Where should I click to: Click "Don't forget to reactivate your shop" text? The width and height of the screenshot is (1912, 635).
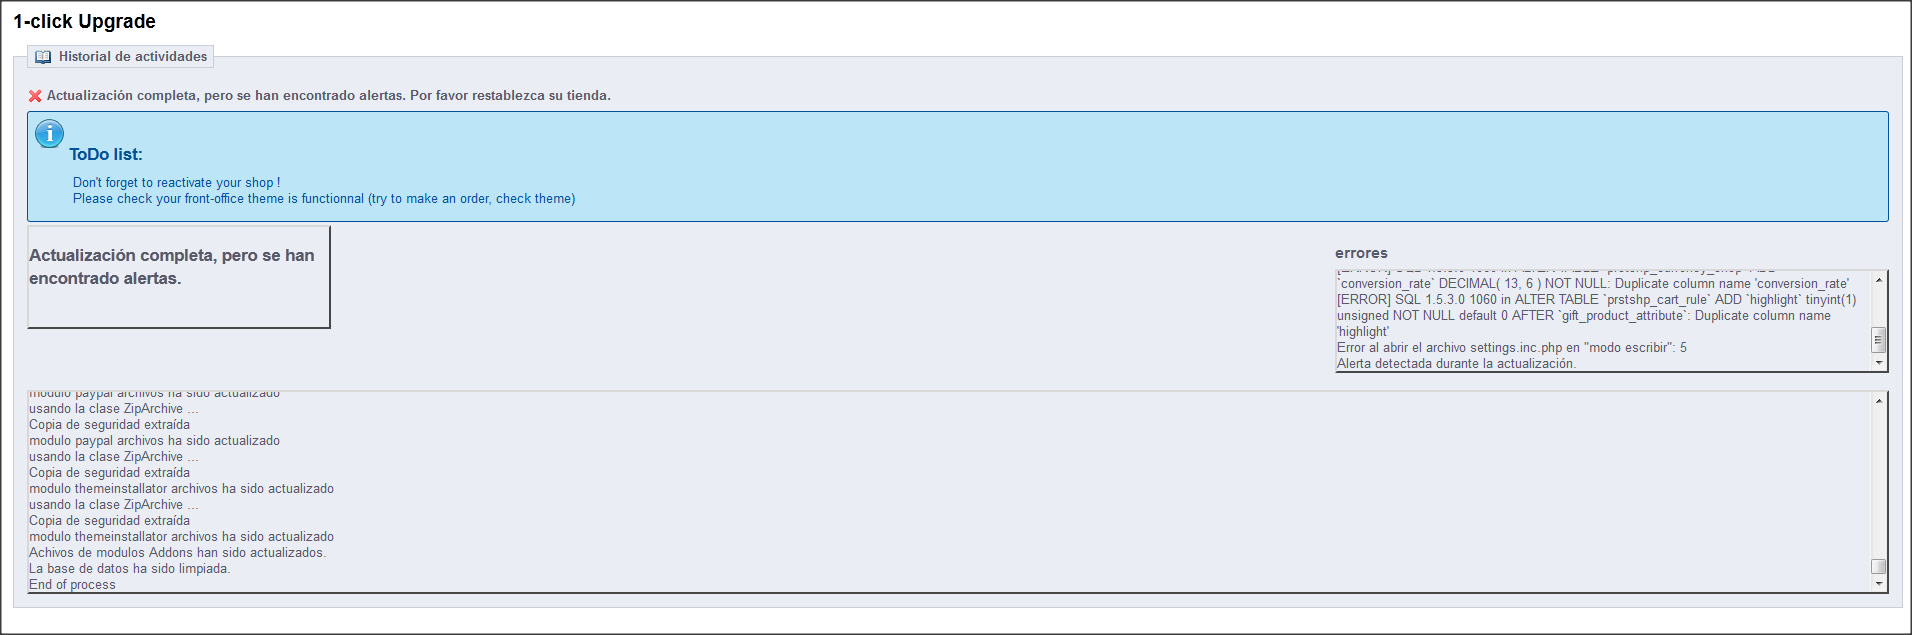click(176, 183)
